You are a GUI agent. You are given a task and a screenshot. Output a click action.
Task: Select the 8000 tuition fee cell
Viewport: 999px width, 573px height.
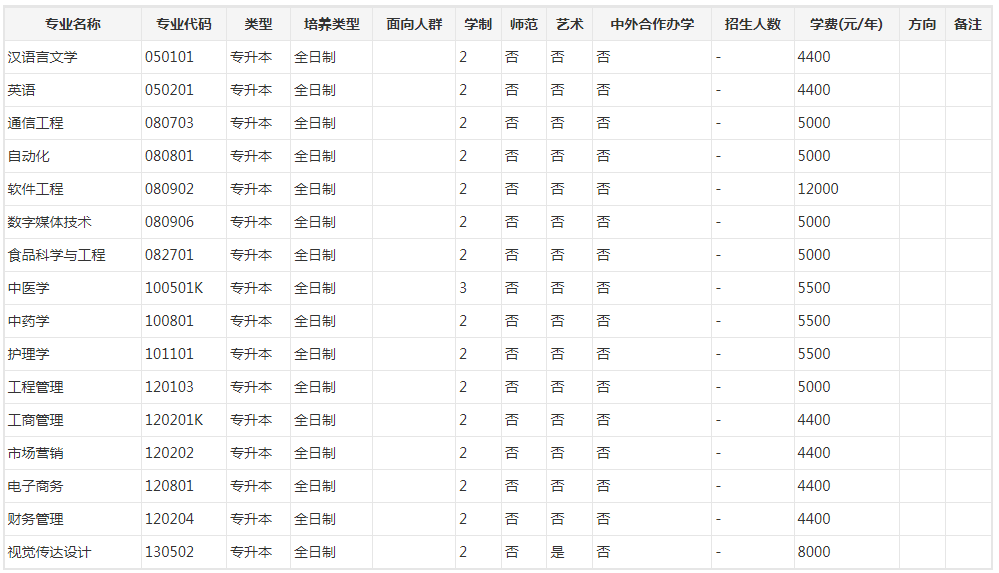[x=814, y=552]
